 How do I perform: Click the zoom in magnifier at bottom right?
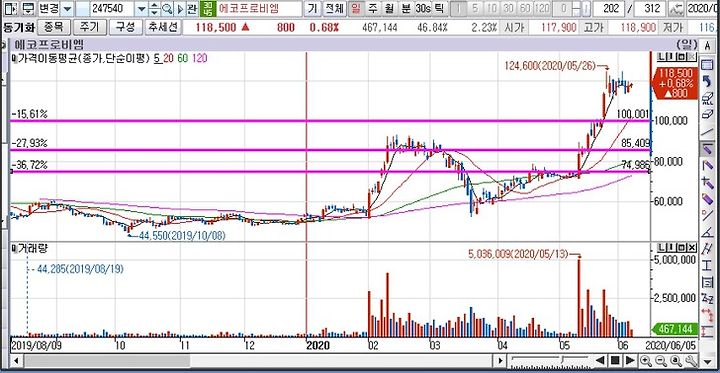tap(647, 360)
